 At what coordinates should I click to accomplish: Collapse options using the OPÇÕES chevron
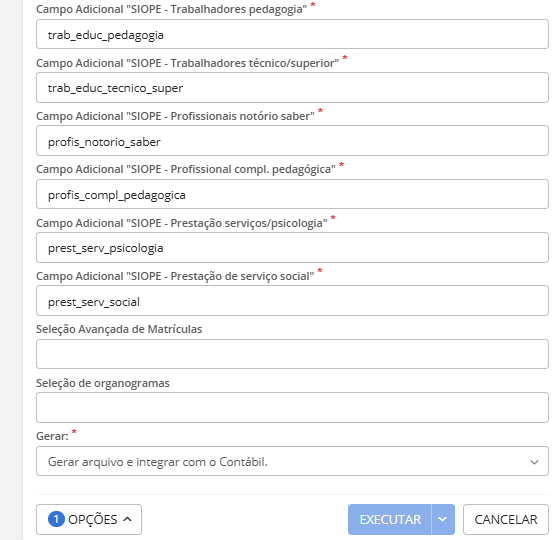(127, 519)
